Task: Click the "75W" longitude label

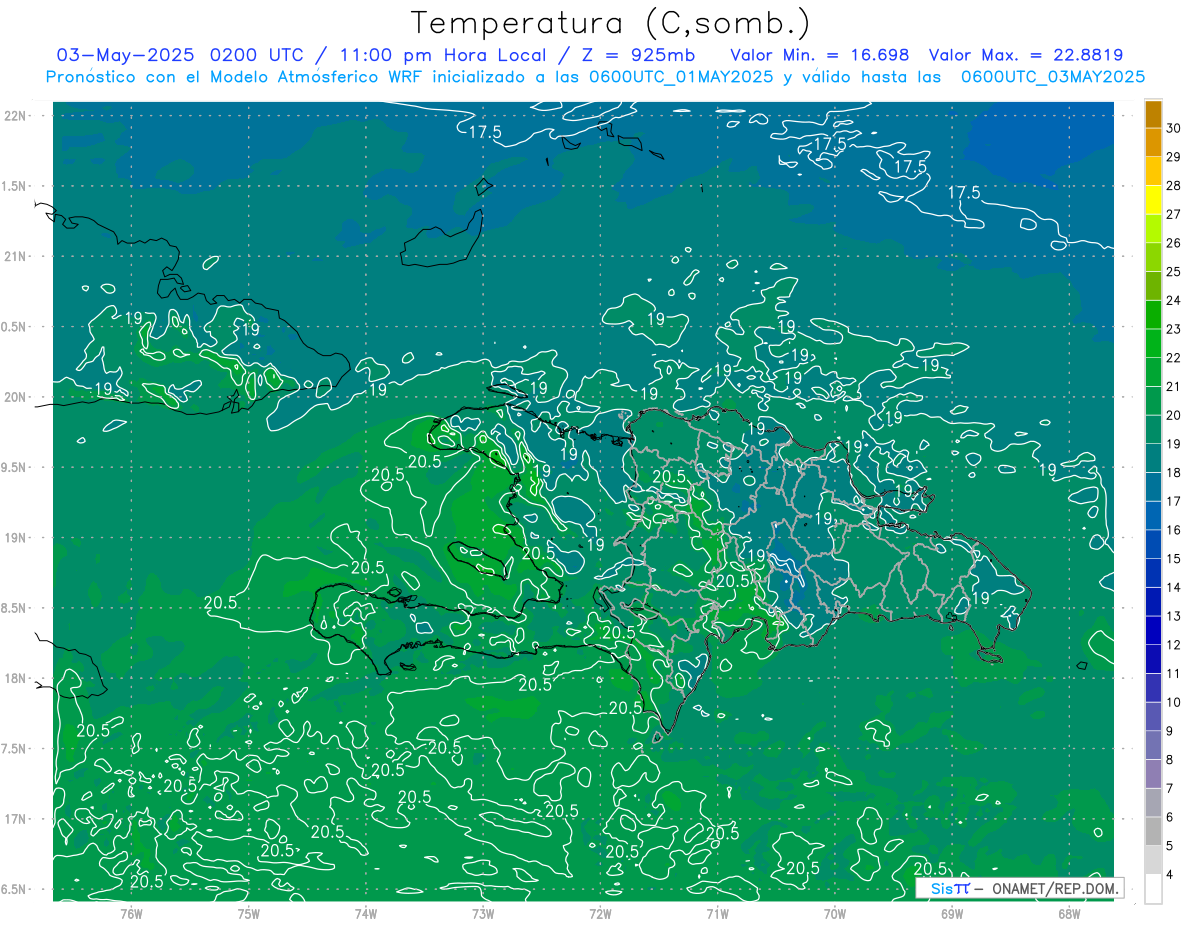Action: point(249,912)
